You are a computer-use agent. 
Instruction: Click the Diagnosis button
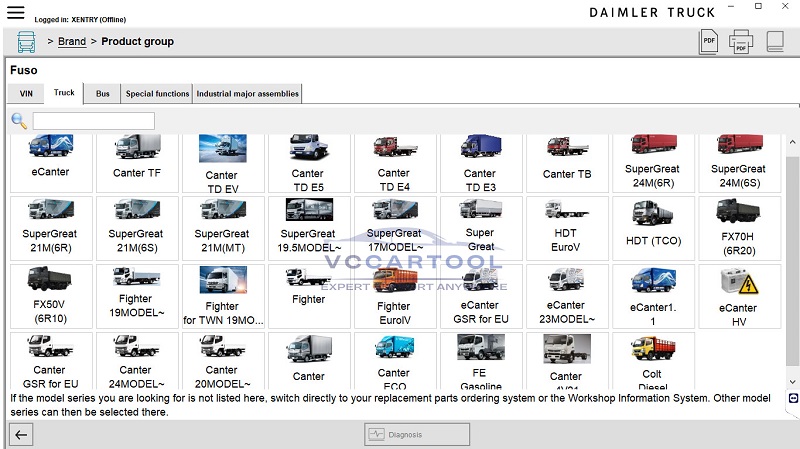[417, 435]
